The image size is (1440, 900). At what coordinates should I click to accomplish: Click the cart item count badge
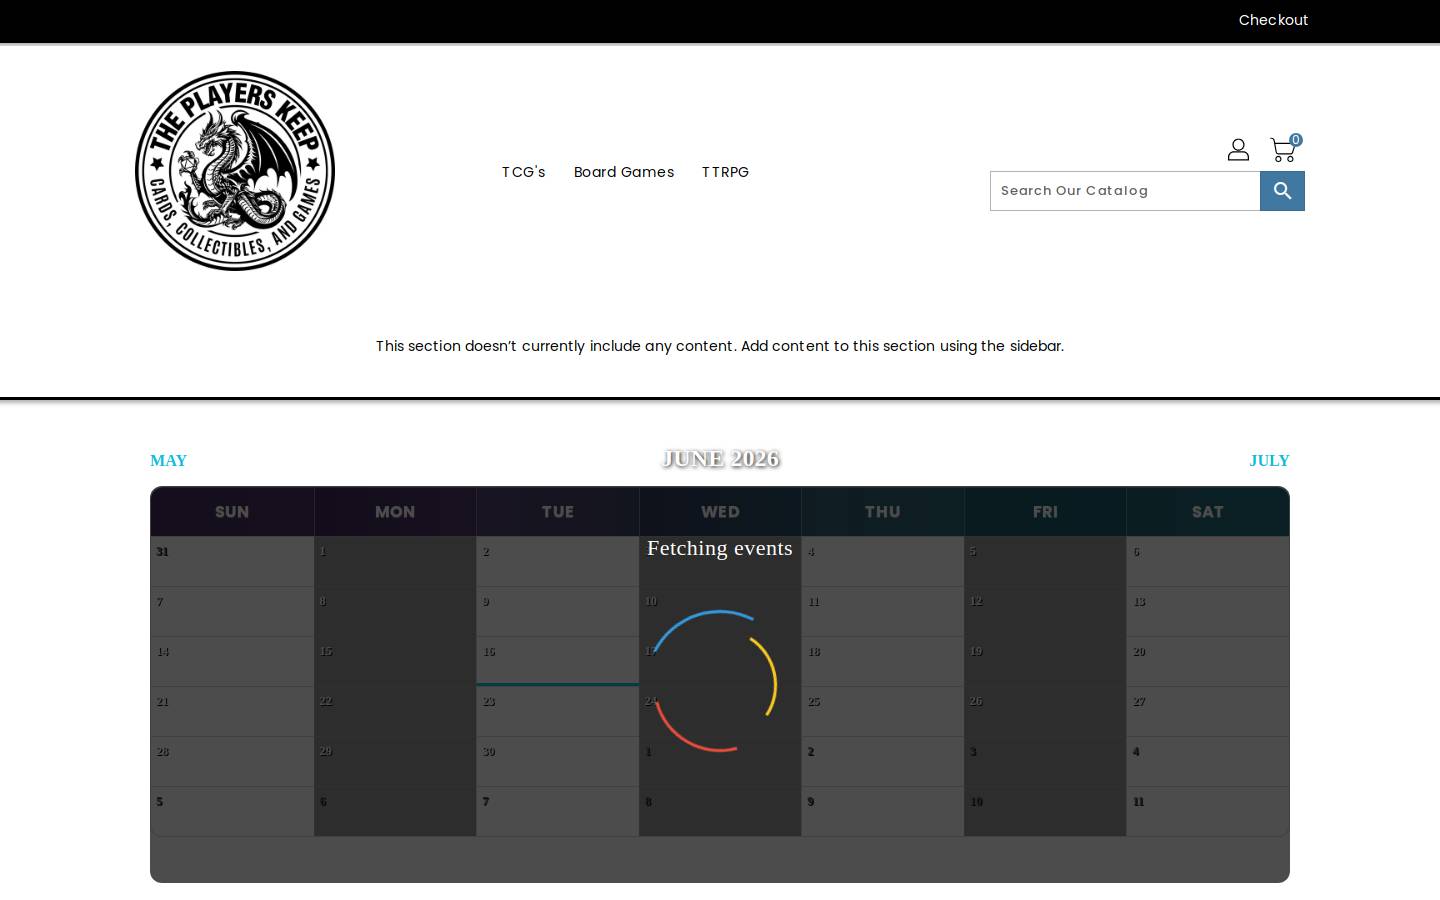pyautogui.click(x=1296, y=140)
